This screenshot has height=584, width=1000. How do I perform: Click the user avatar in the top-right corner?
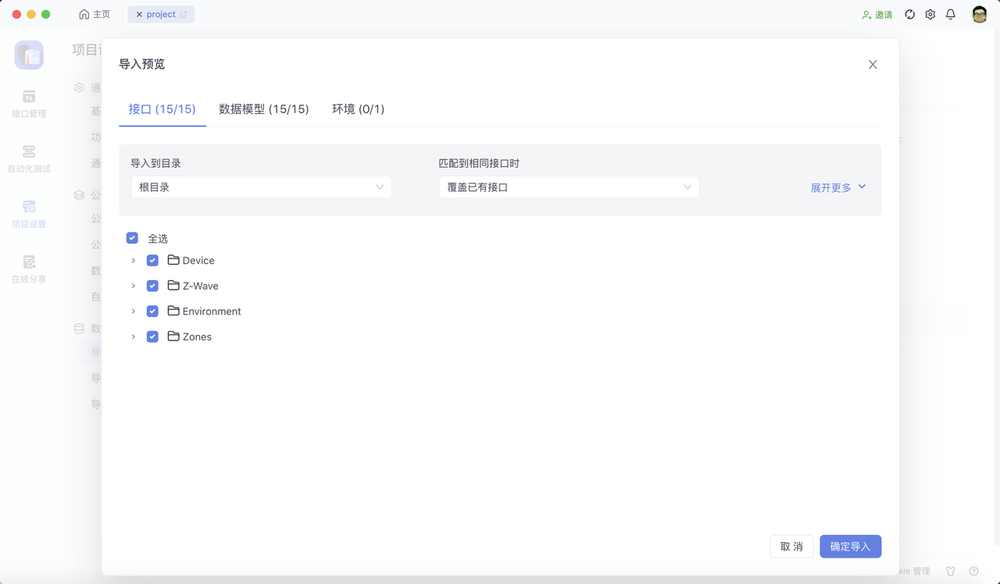(979, 14)
